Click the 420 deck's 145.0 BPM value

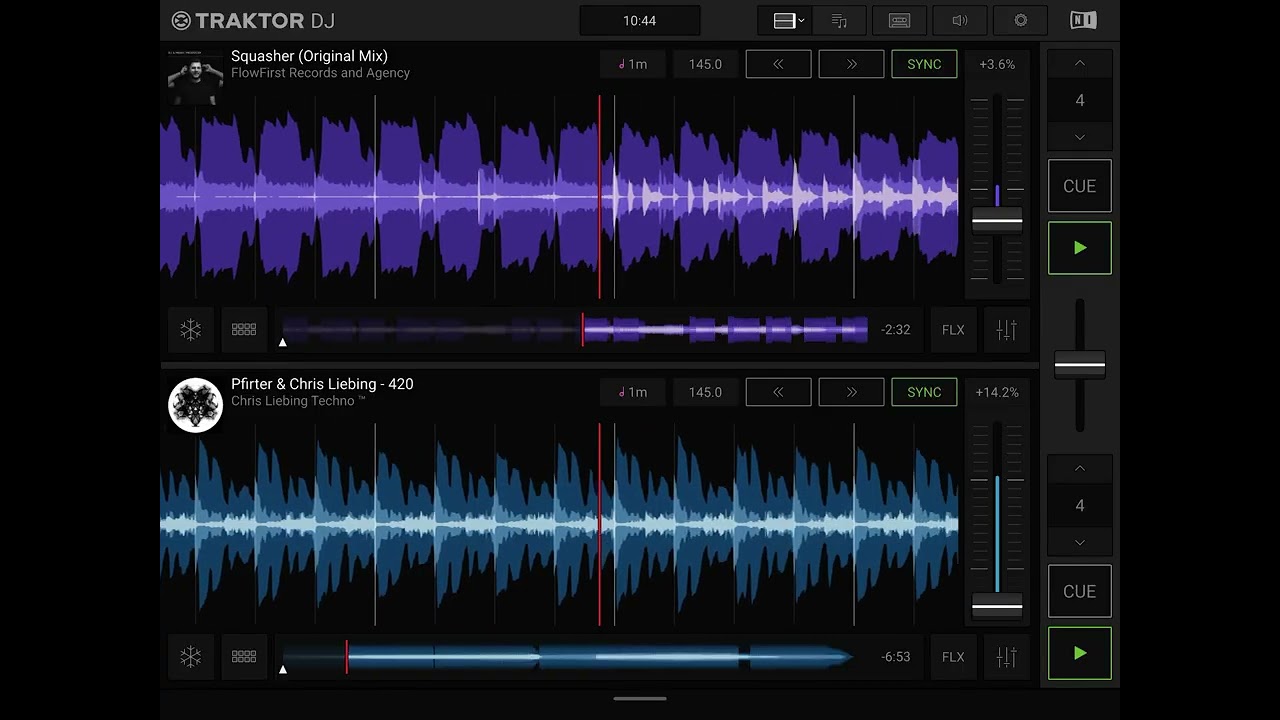tap(705, 392)
